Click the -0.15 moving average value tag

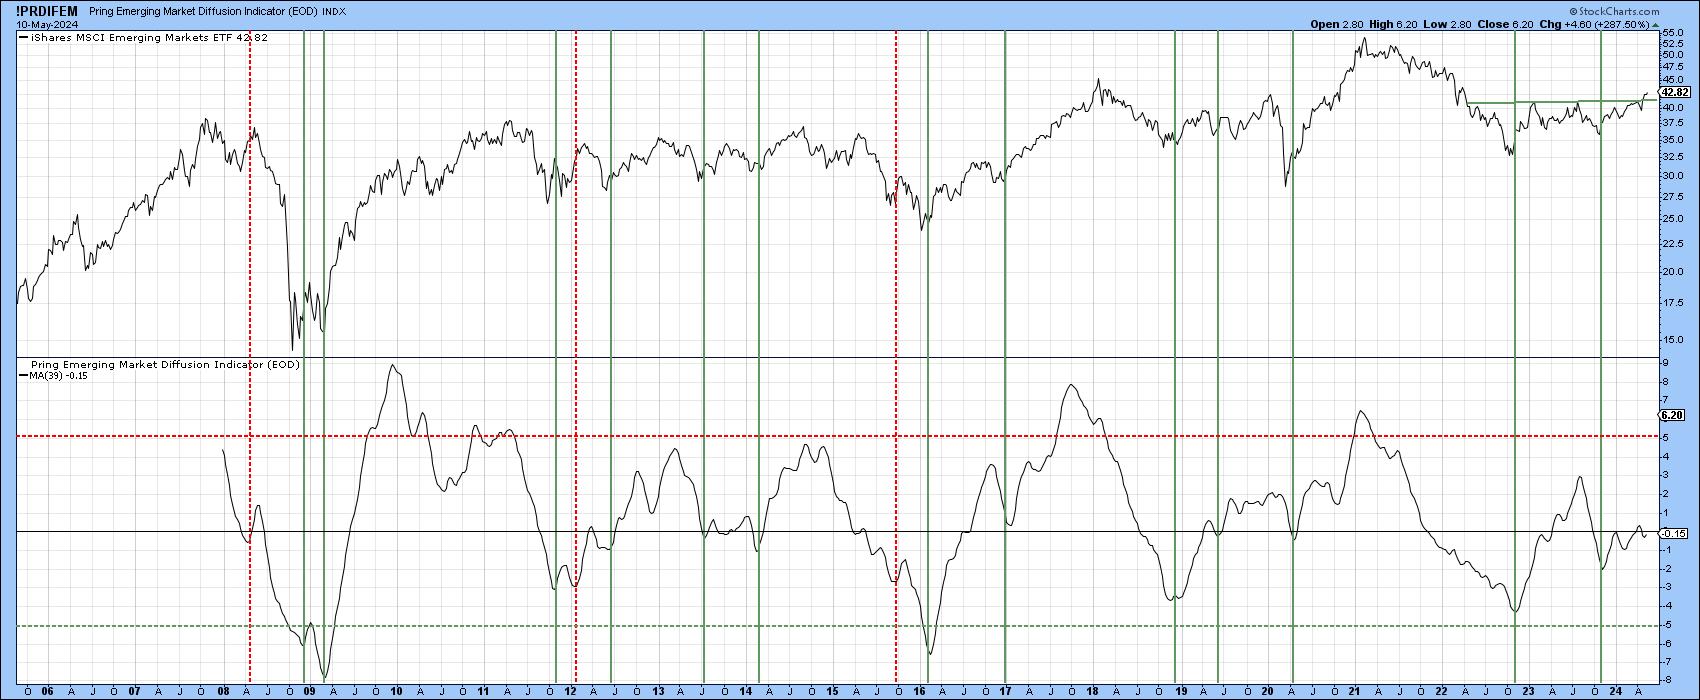pyautogui.click(x=1673, y=534)
